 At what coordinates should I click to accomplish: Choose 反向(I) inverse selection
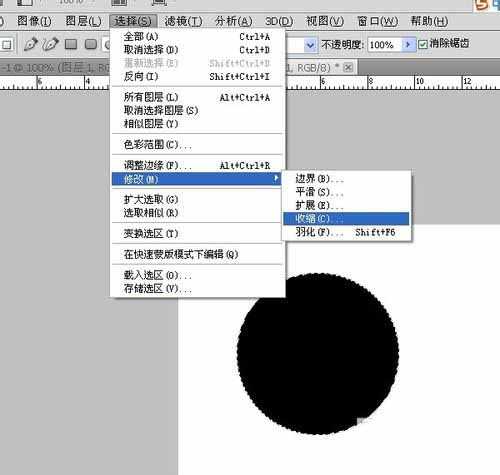coord(197,77)
